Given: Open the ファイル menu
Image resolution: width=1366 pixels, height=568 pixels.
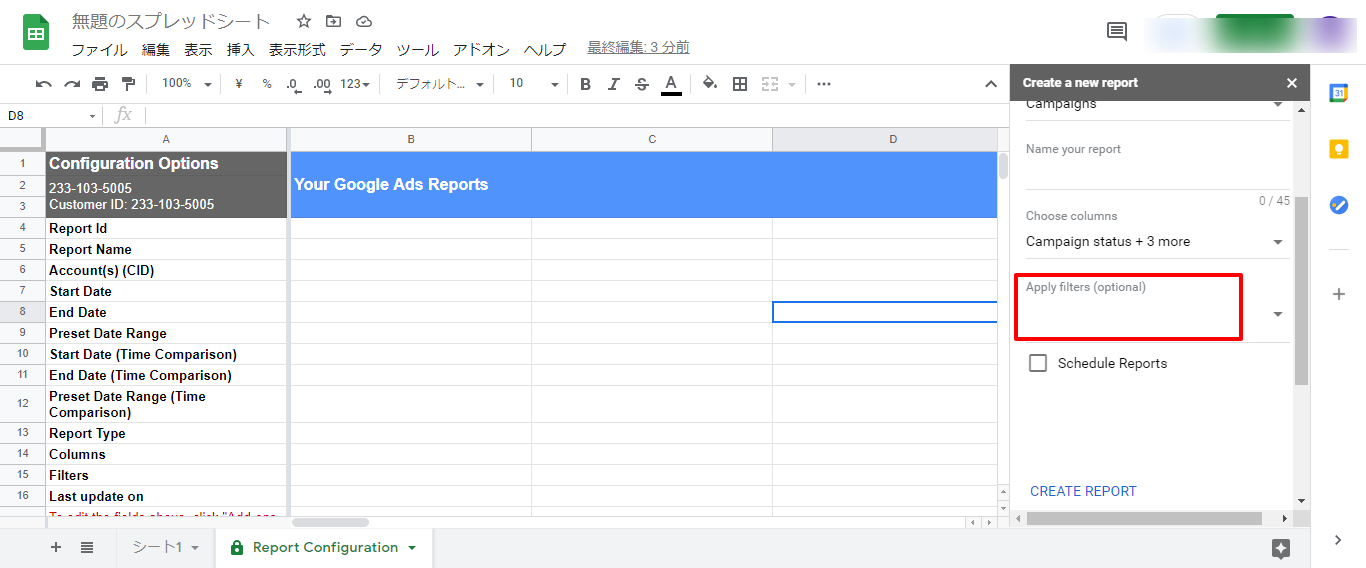Looking at the screenshot, I should coord(99,49).
